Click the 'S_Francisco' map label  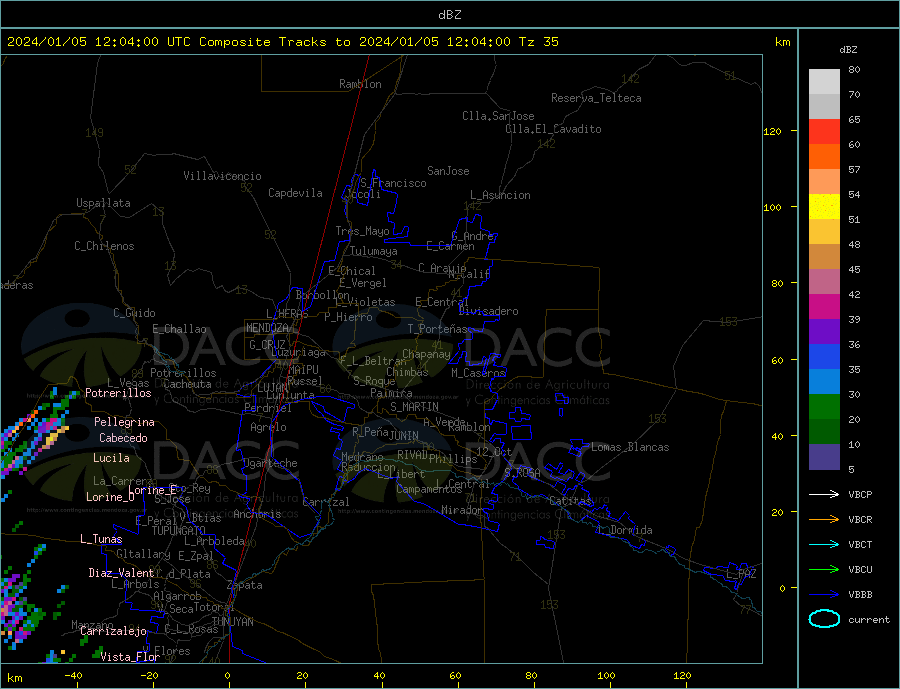(393, 183)
